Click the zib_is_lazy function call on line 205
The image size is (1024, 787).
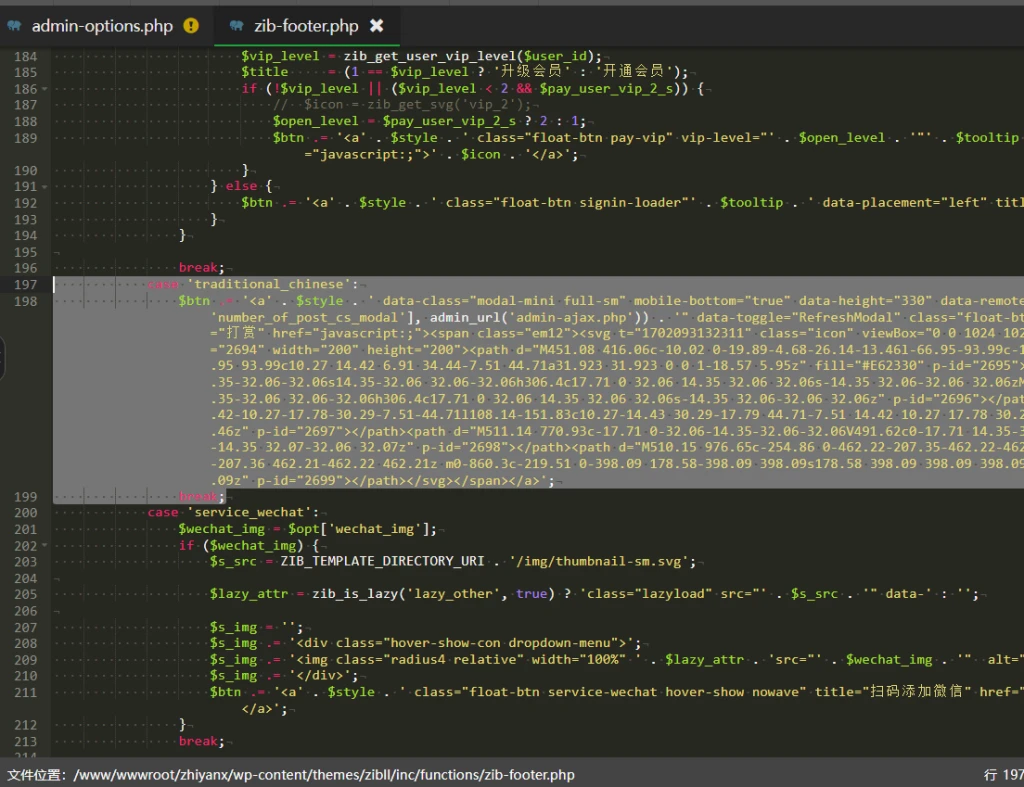pyautogui.click(x=433, y=594)
